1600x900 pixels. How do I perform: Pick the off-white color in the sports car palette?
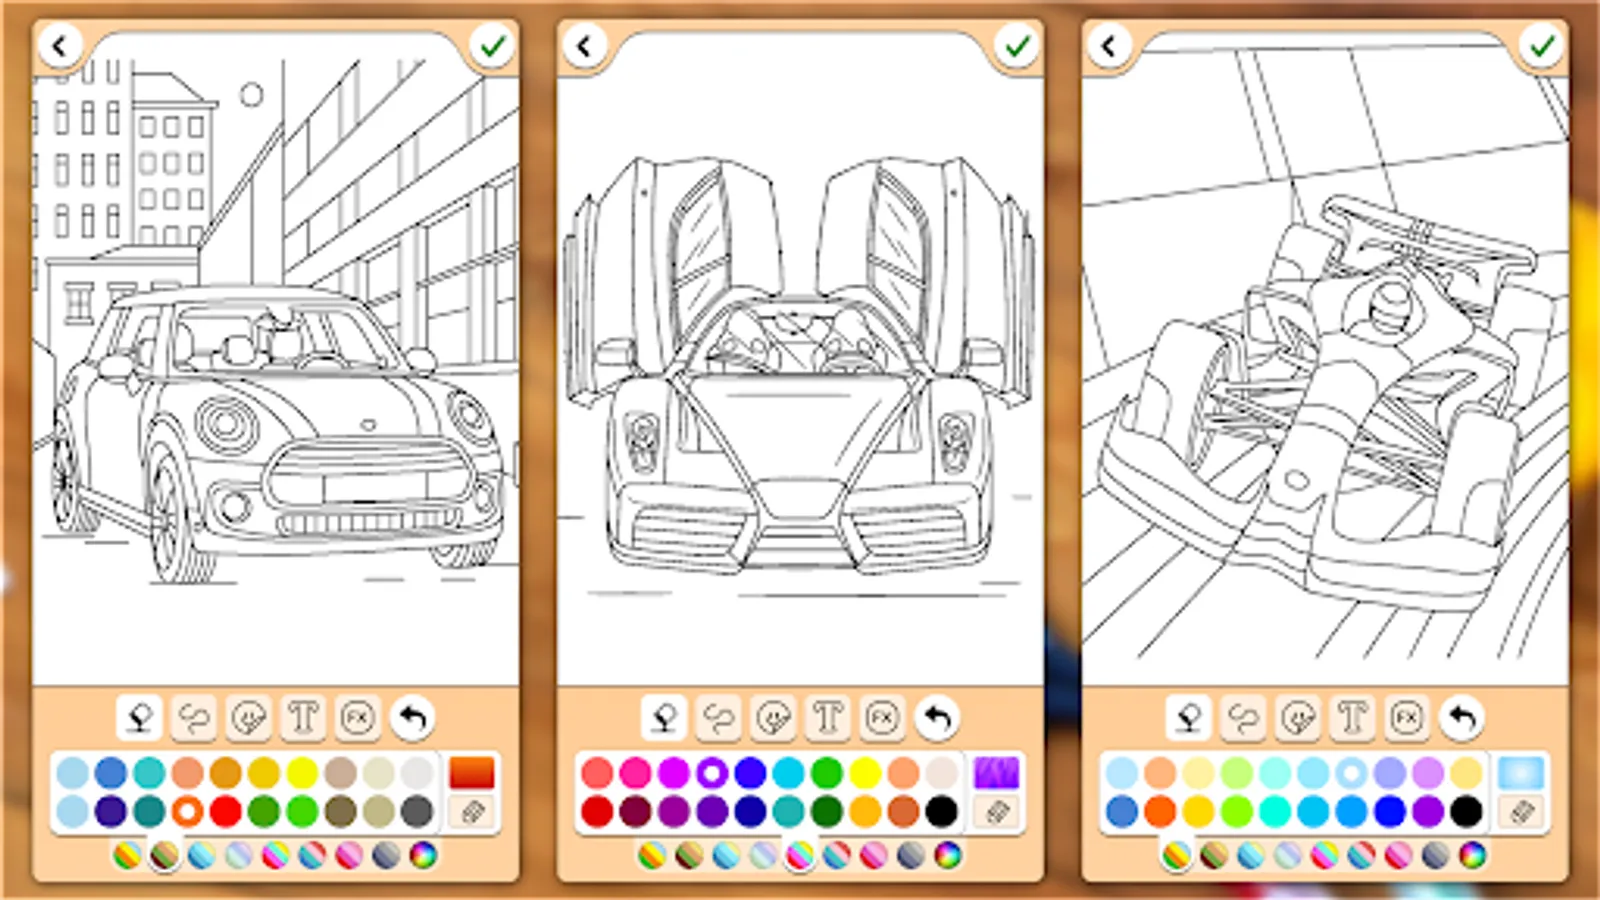pos(941,772)
